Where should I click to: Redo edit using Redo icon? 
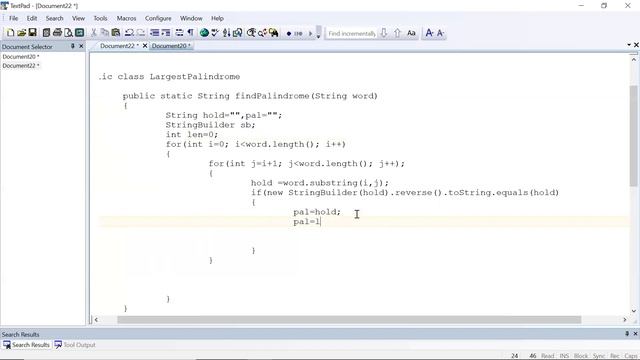pos(141,33)
